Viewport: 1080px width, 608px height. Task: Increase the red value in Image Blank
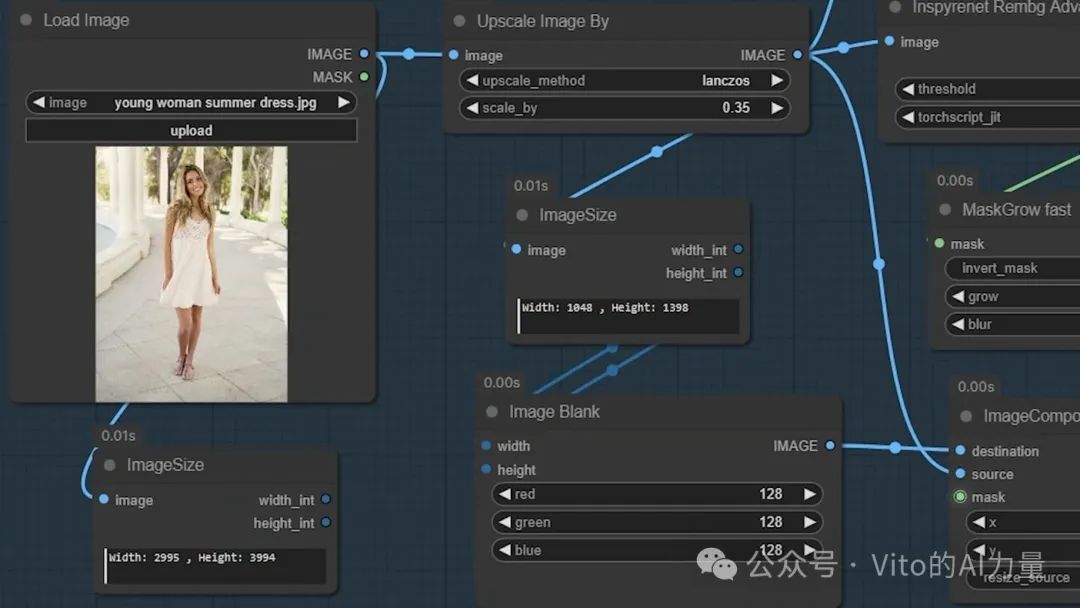(810, 494)
